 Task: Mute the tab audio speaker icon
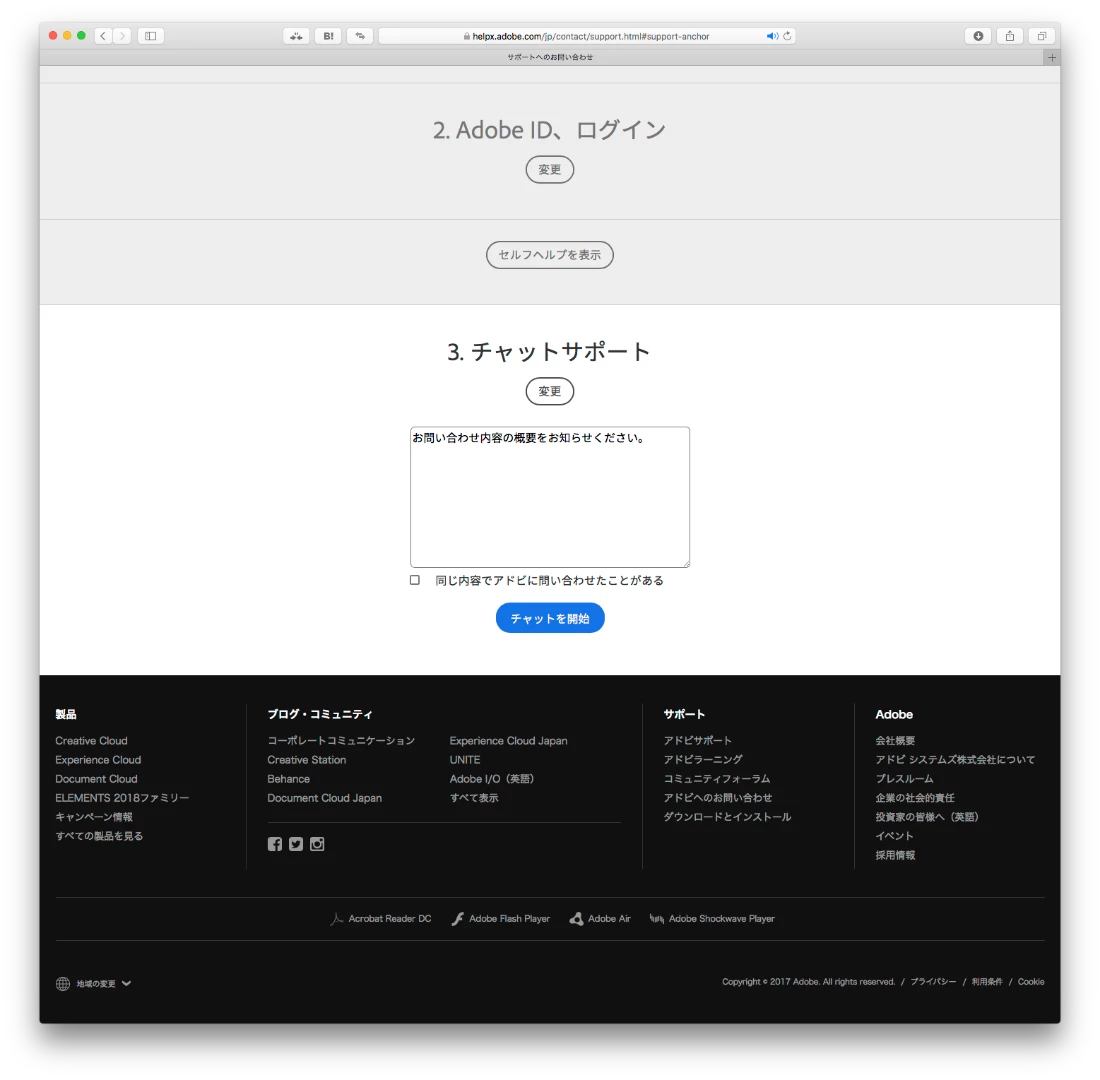pyautogui.click(x=772, y=36)
